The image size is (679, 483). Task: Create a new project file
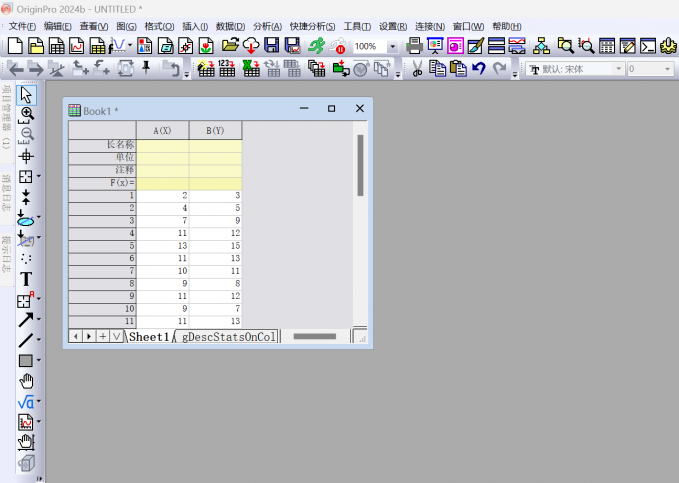tap(15, 46)
